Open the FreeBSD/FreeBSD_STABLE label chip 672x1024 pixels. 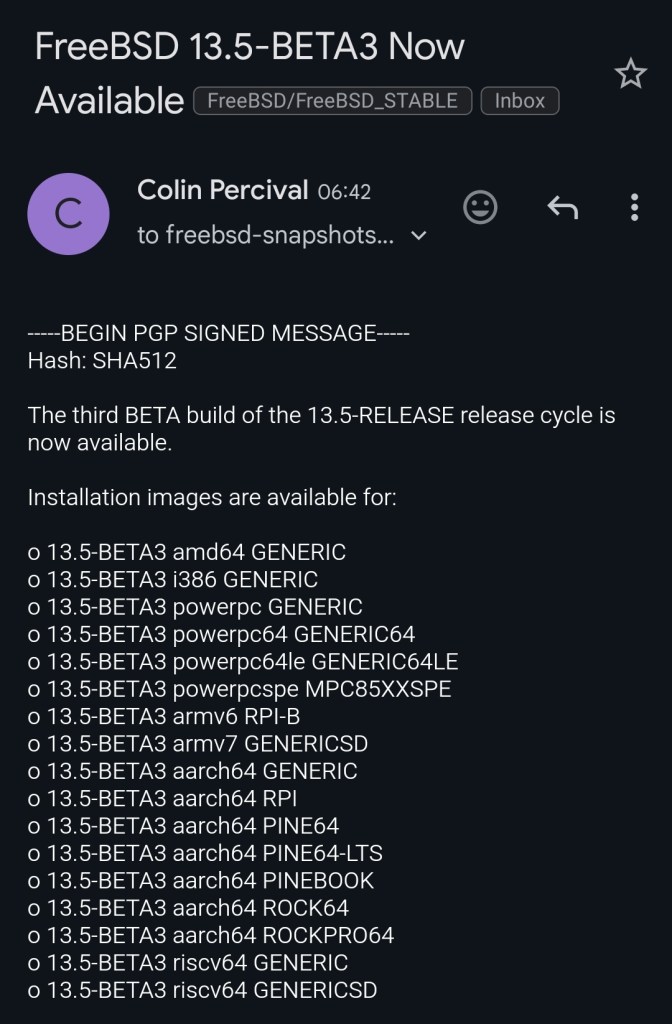[332, 101]
